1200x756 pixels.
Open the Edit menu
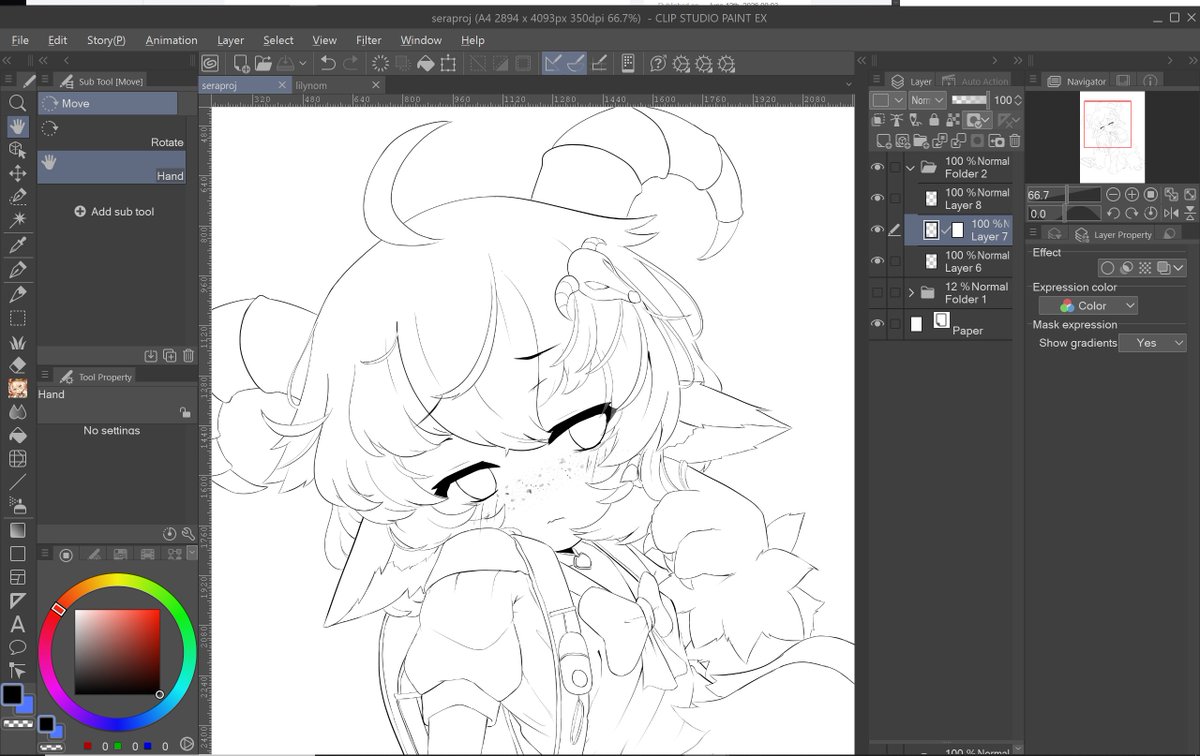pos(58,40)
